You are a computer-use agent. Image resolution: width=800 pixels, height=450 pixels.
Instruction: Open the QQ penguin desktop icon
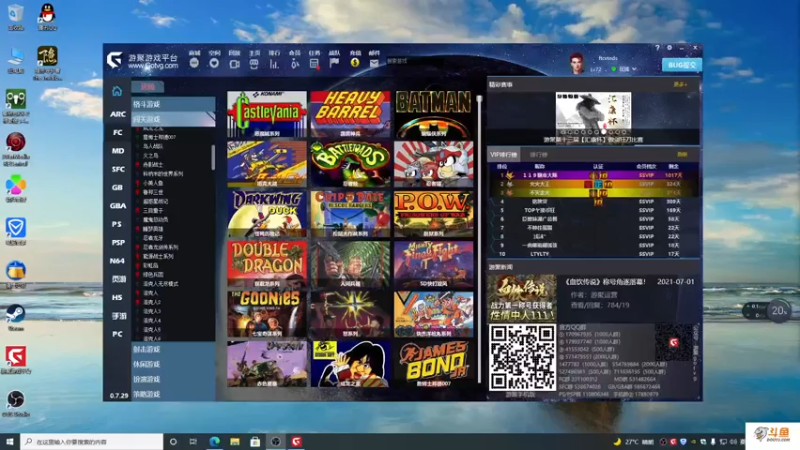[47, 16]
